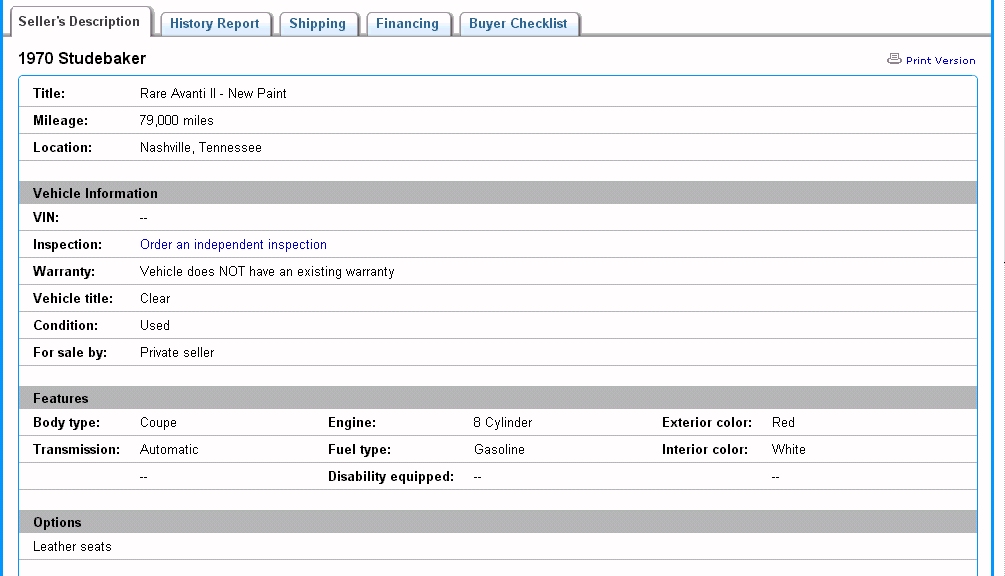Viewport: 1005px width, 576px height.
Task: Click the Private seller value
Action: (177, 352)
